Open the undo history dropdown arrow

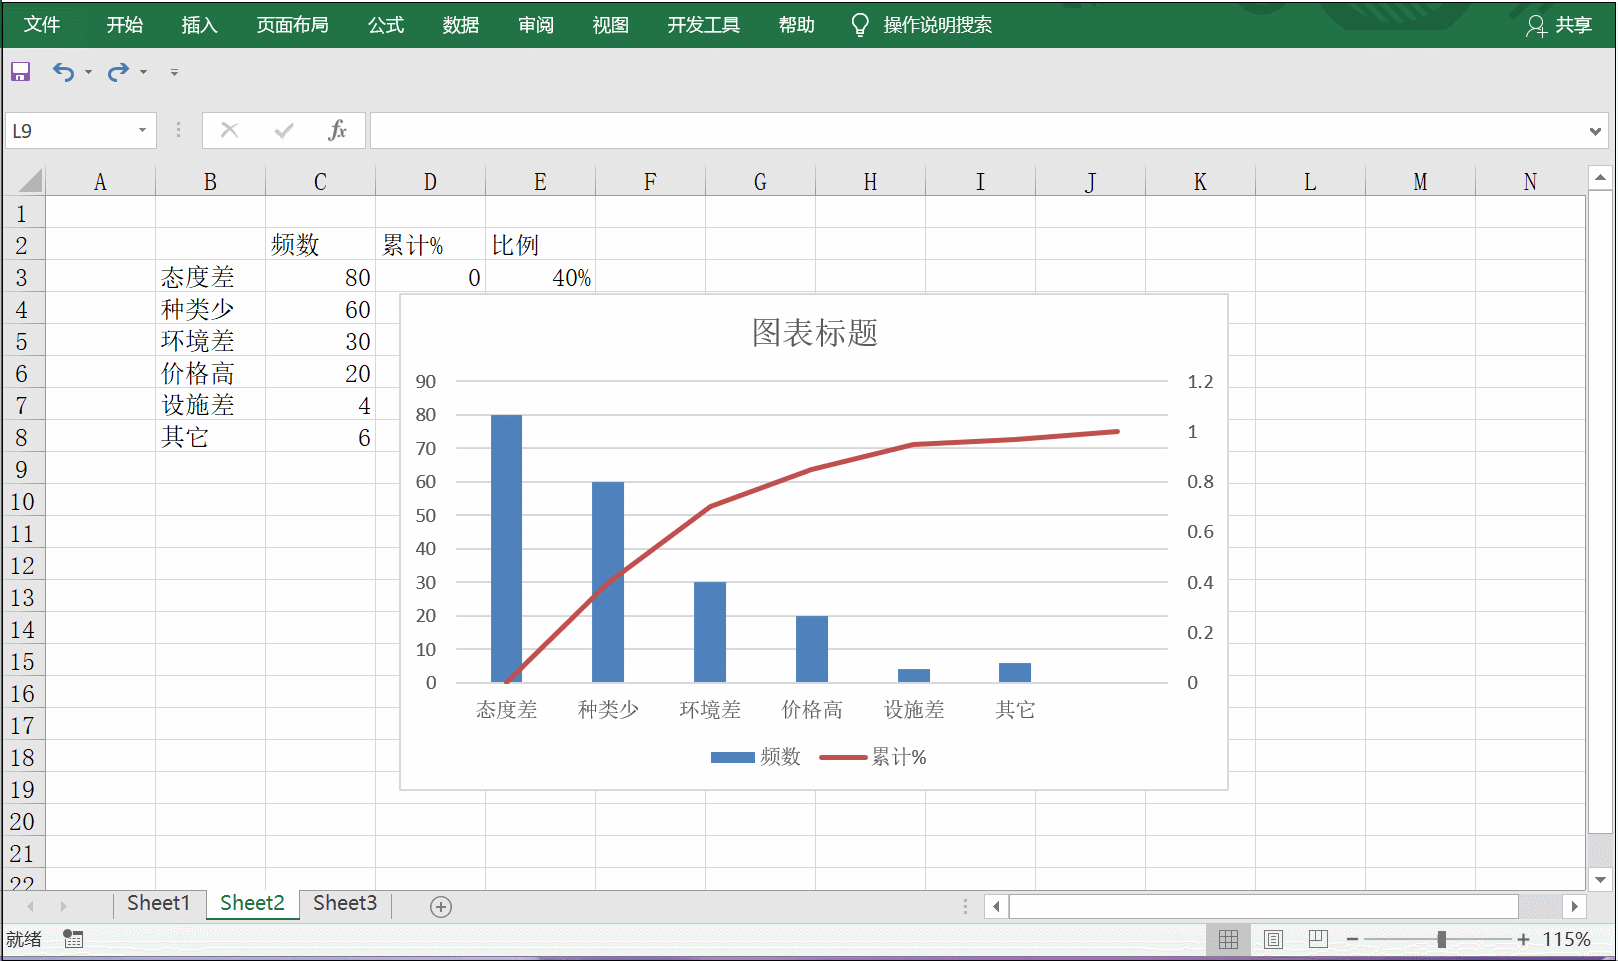pyautogui.click(x=89, y=72)
